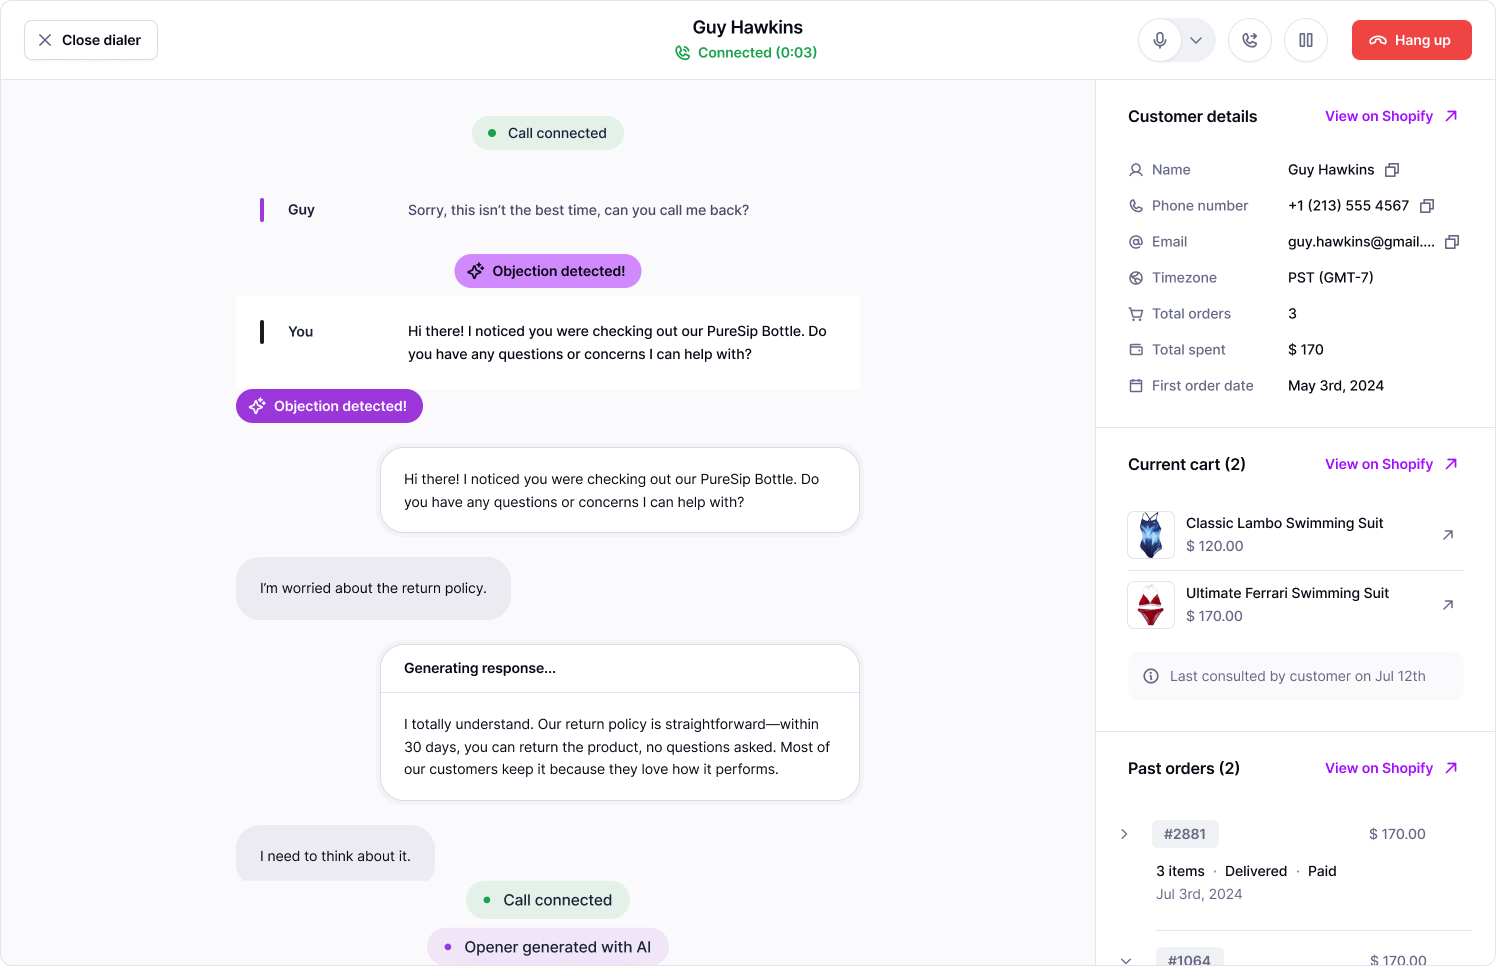Hang up the call
This screenshot has width=1496, height=966.
[1411, 40]
